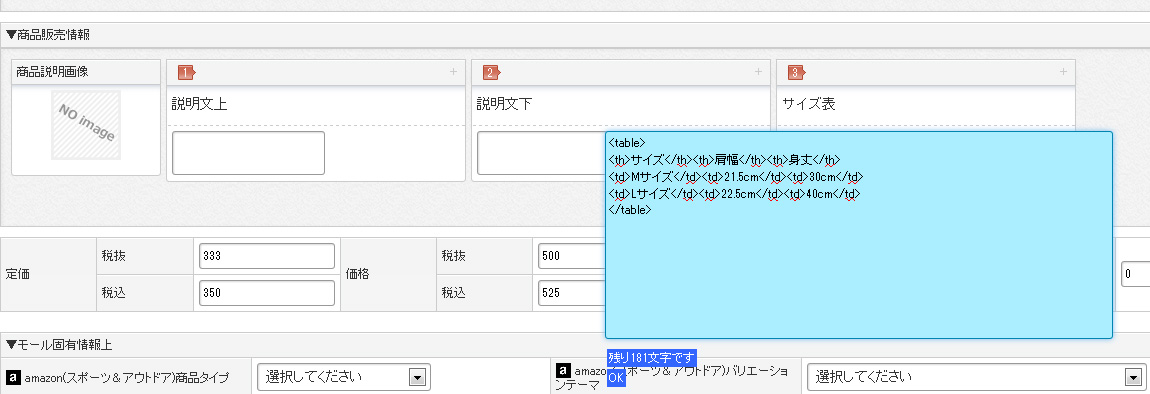Click the 定価 row label

[18, 274]
